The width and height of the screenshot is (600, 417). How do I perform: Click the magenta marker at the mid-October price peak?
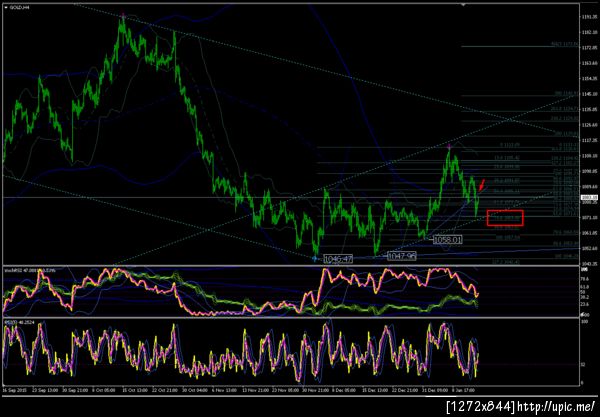pos(123,15)
